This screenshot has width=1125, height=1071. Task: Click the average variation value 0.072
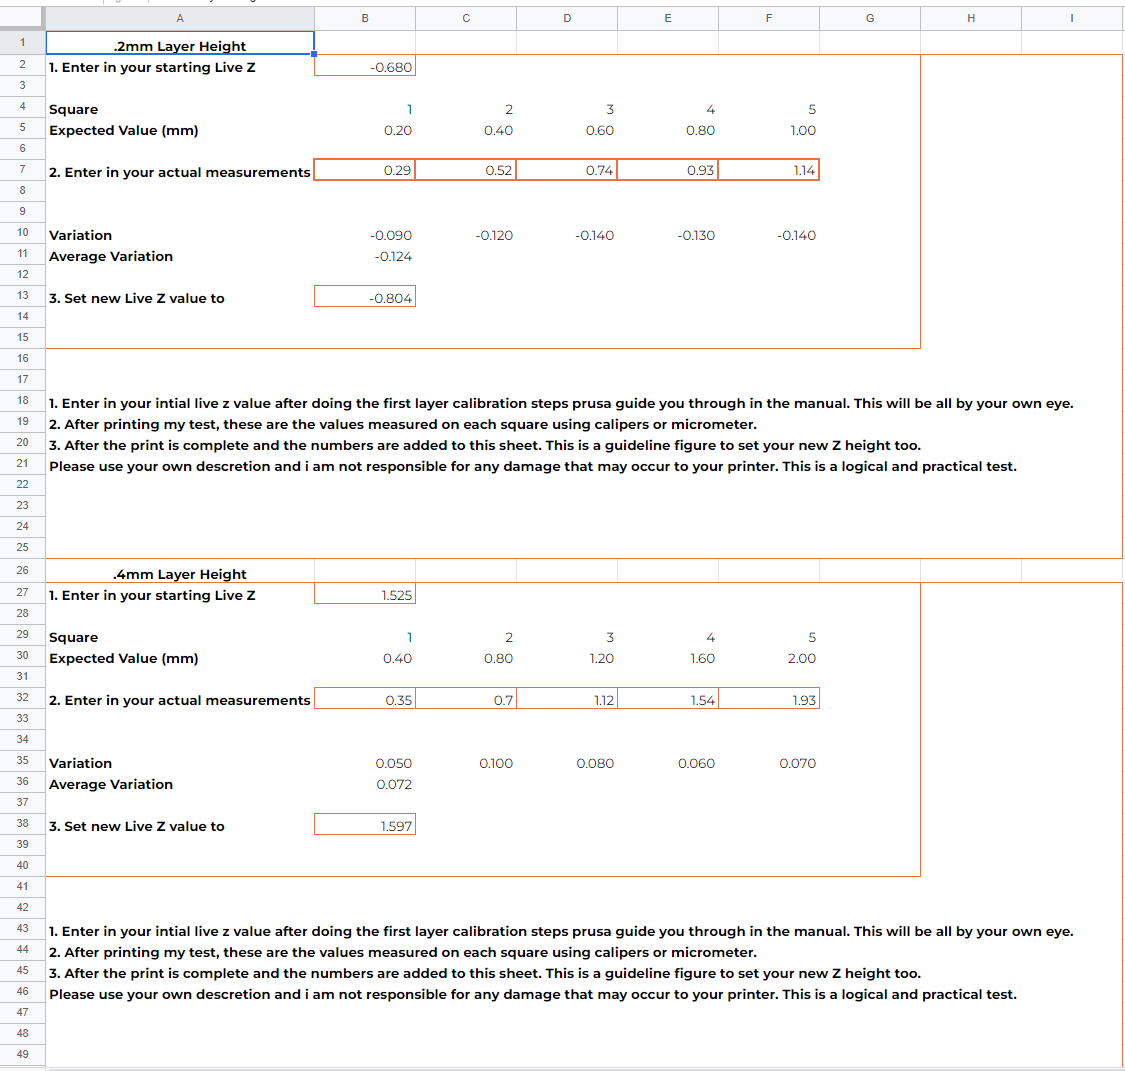point(365,785)
